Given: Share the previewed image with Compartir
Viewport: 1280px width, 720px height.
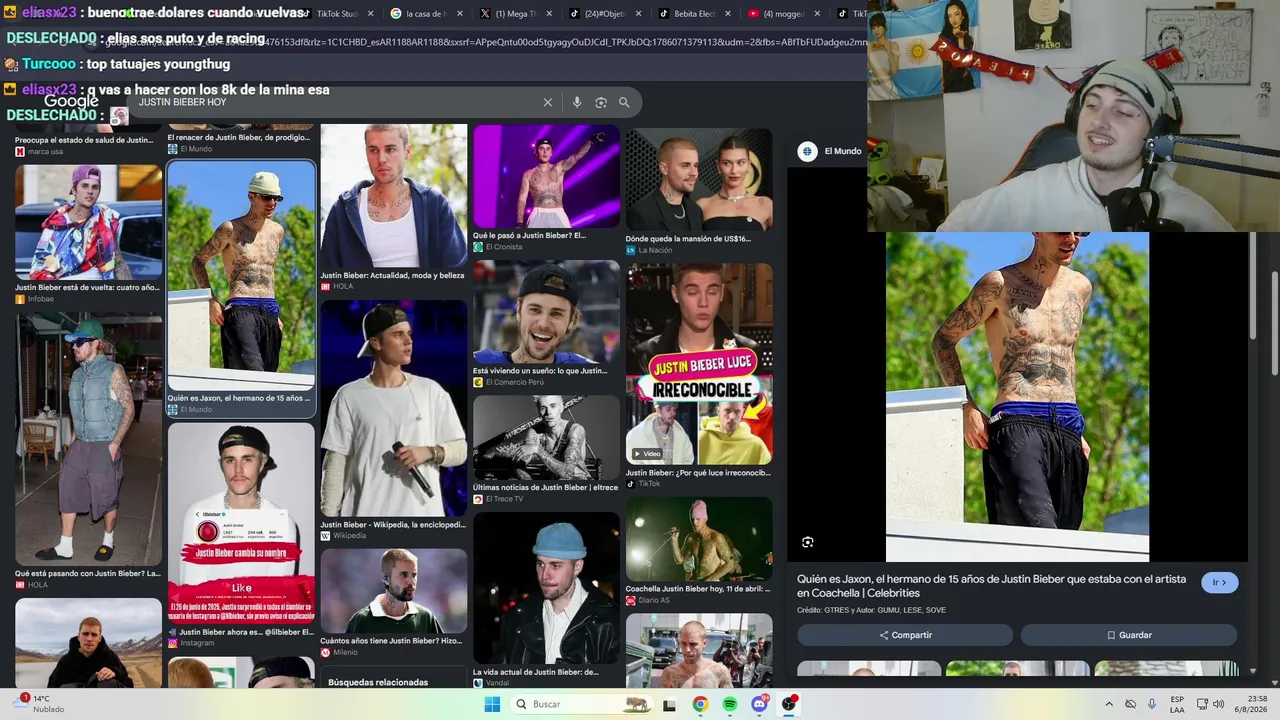Looking at the screenshot, I should point(905,635).
